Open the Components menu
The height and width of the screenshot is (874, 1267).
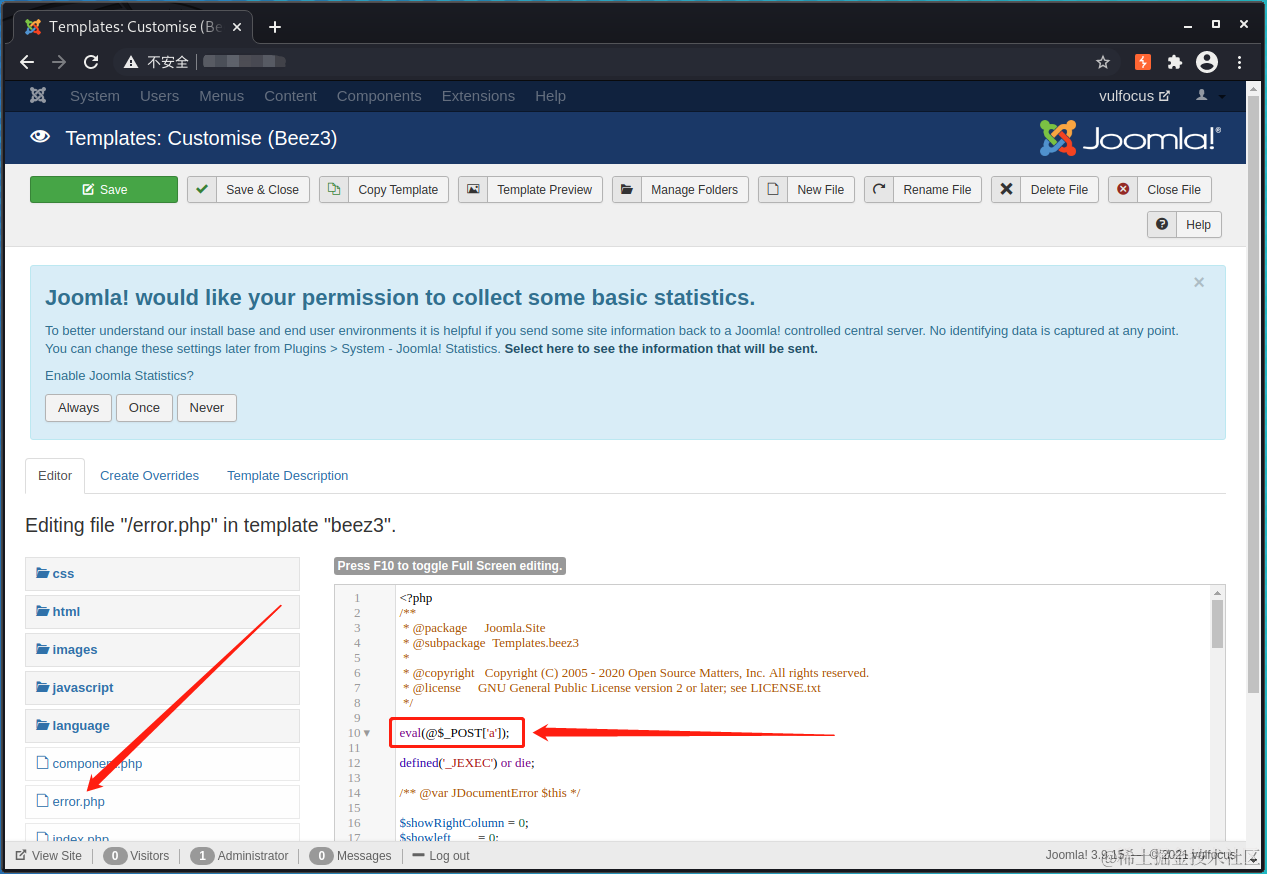(379, 96)
